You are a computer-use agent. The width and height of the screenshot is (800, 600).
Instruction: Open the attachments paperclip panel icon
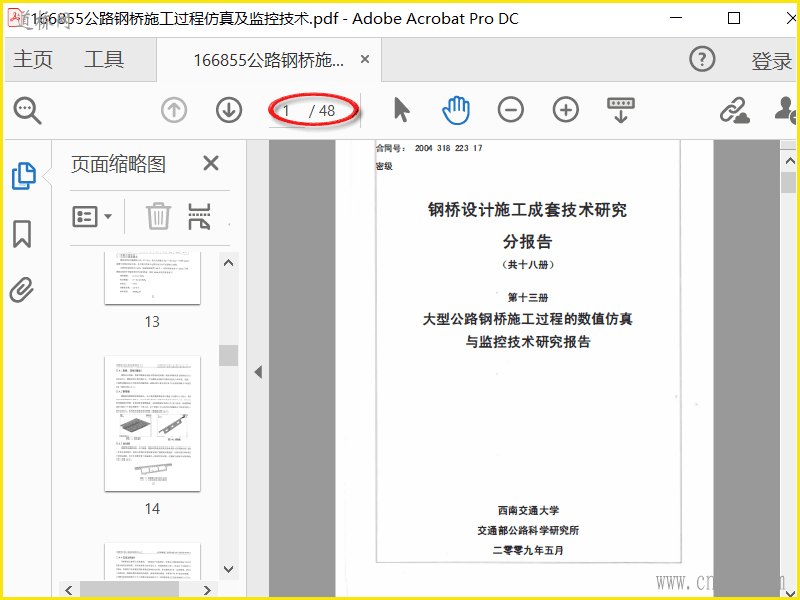click(22, 290)
